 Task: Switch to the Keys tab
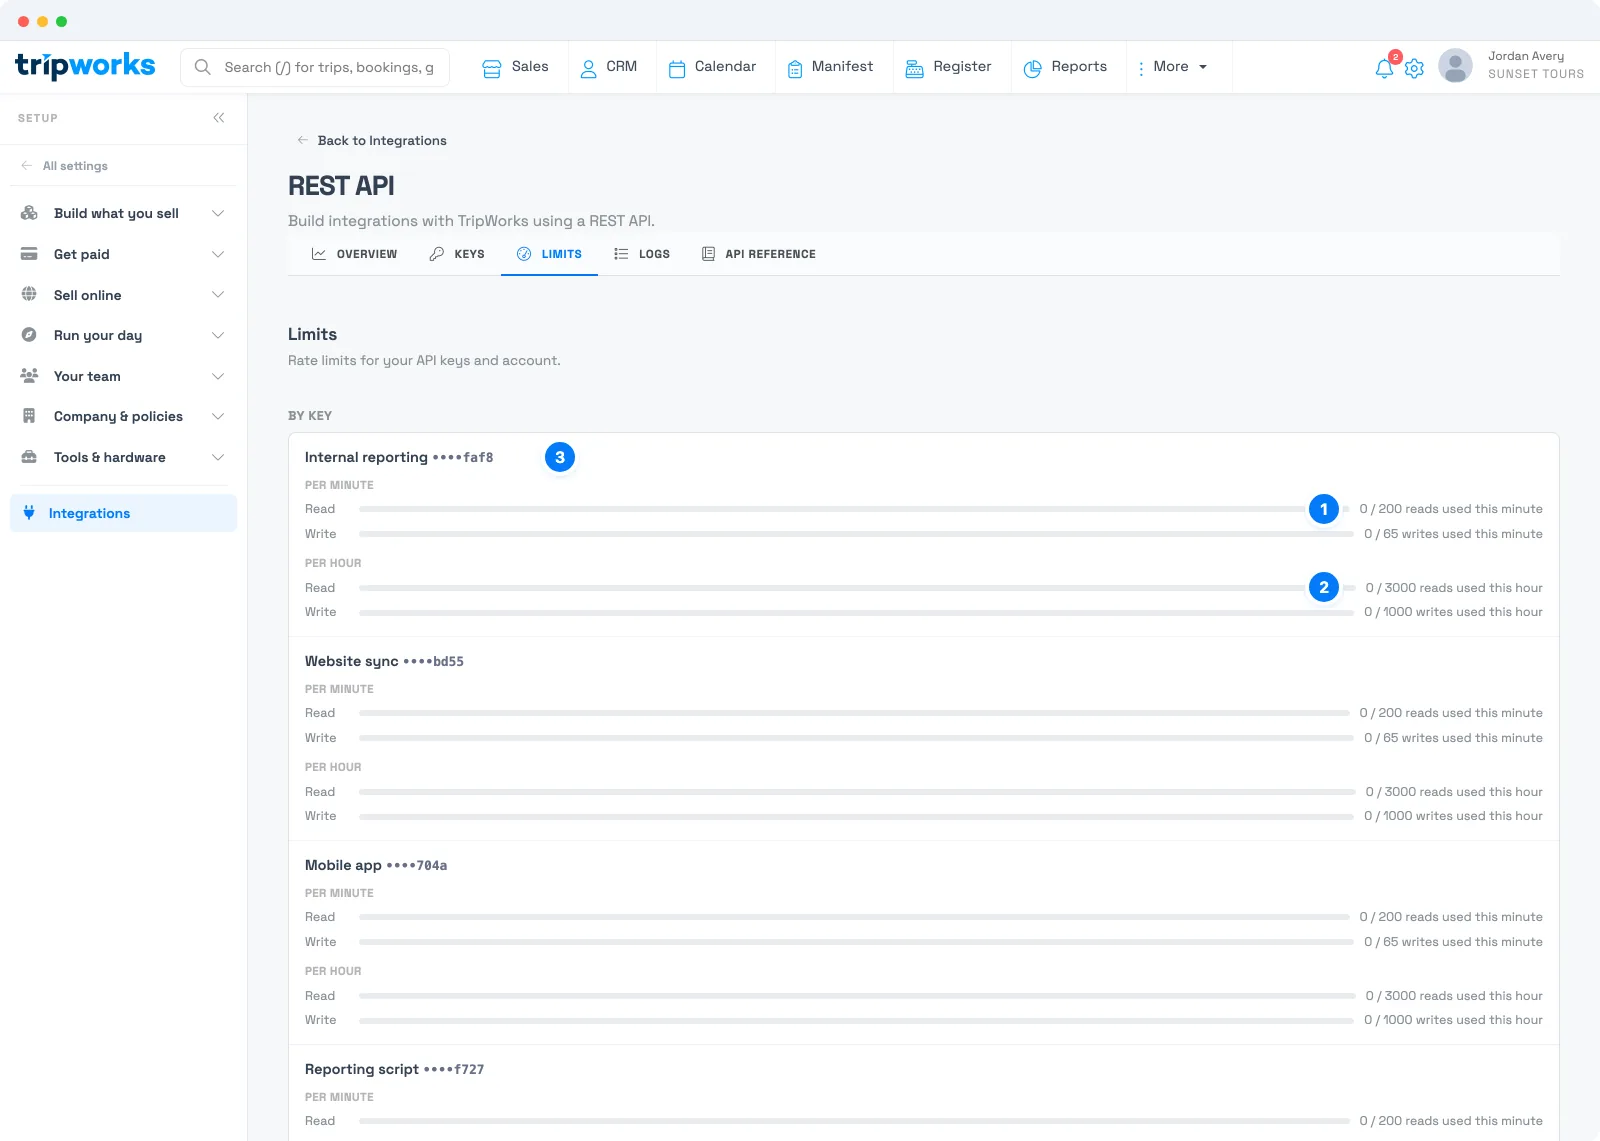[x=457, y=254]
